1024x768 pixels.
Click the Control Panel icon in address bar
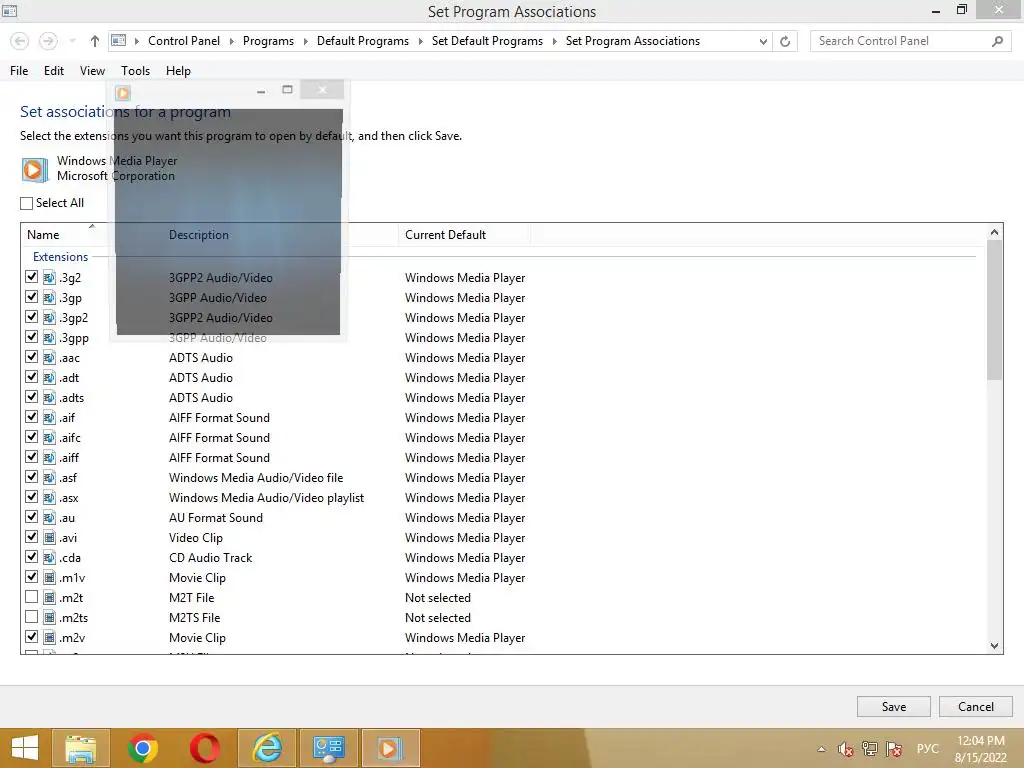pos(119,40)
